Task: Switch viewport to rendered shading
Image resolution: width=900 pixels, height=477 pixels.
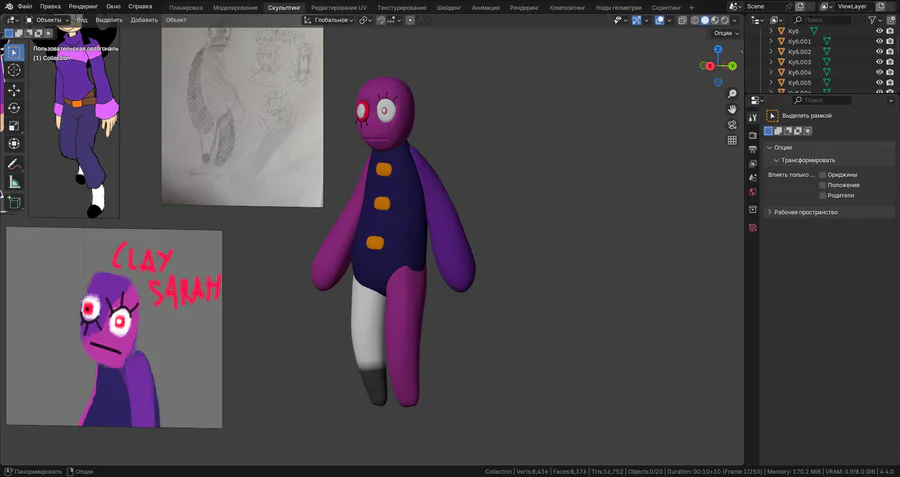Action: pyautogui.click(x=725, y=20)
